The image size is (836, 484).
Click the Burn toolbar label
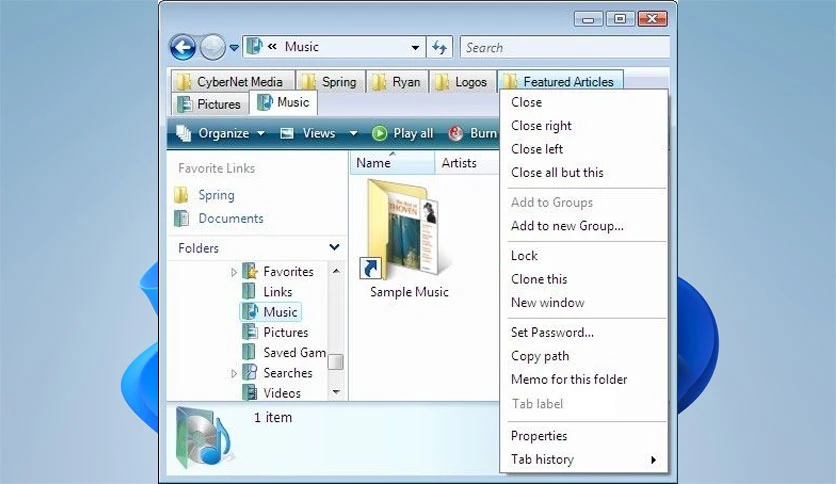tap(483, 133)
